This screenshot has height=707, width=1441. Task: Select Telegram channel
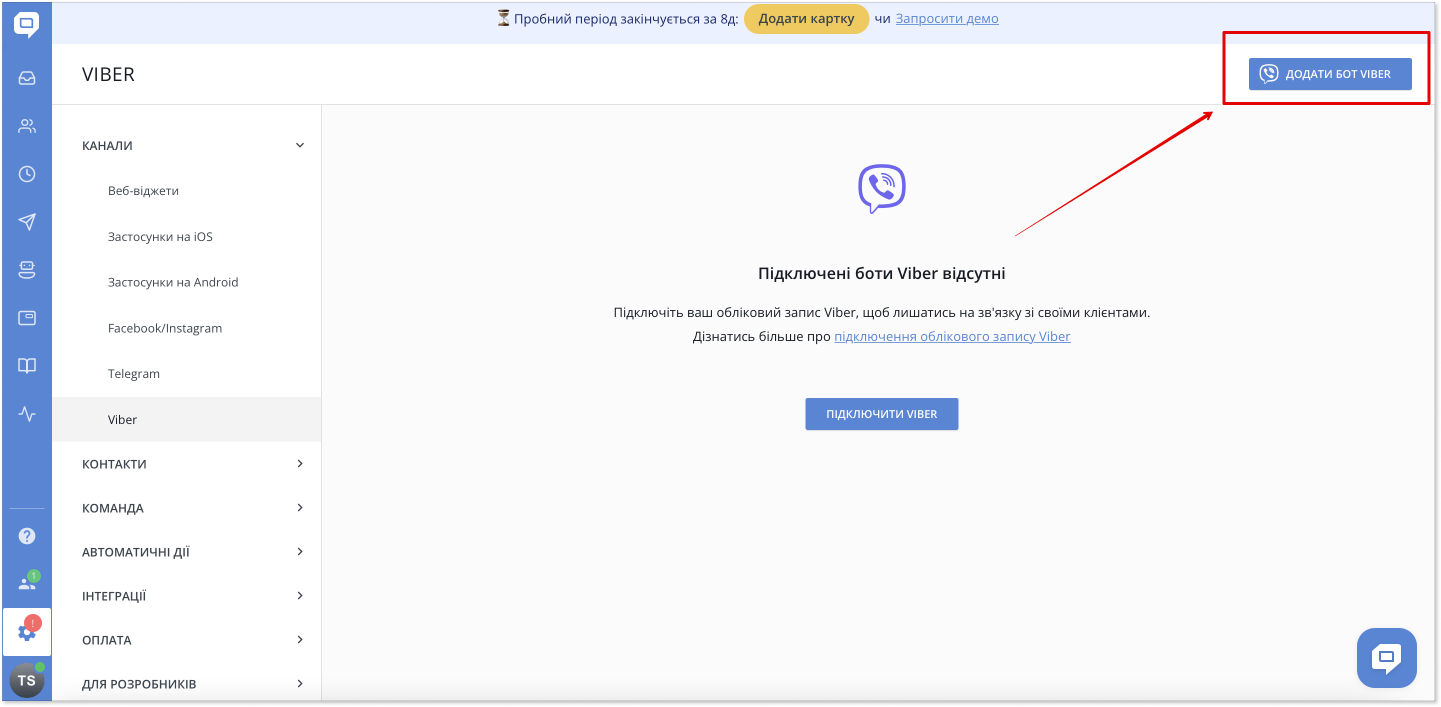click(x=134, y=374)
